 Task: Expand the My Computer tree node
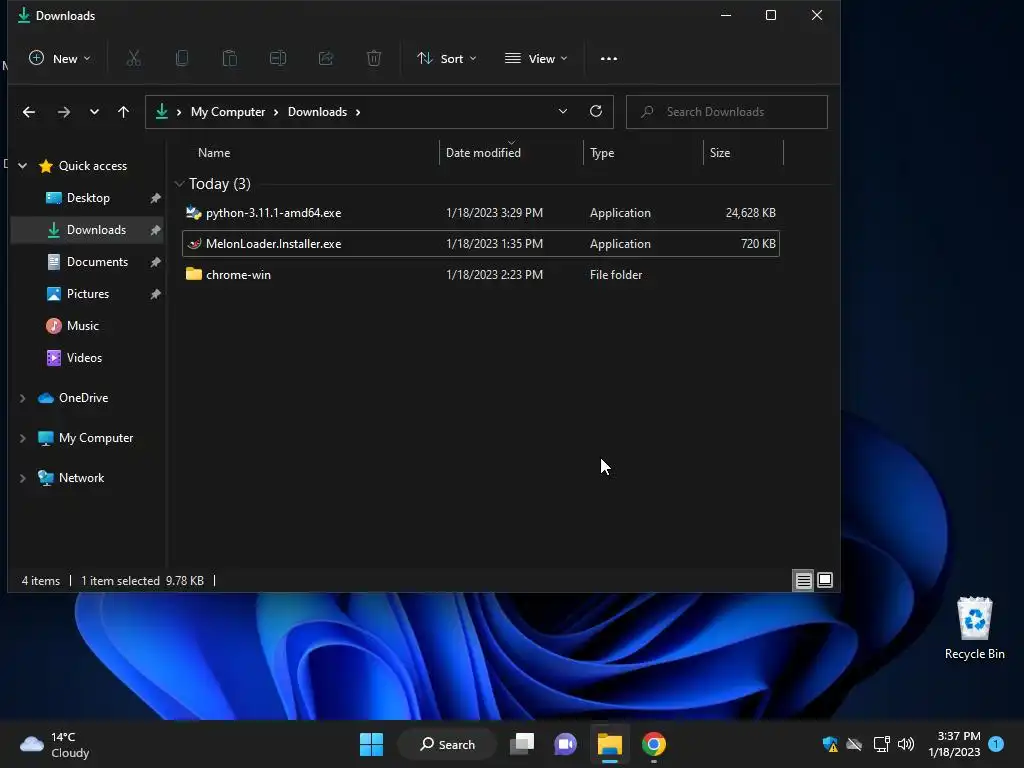pos(23,438)
